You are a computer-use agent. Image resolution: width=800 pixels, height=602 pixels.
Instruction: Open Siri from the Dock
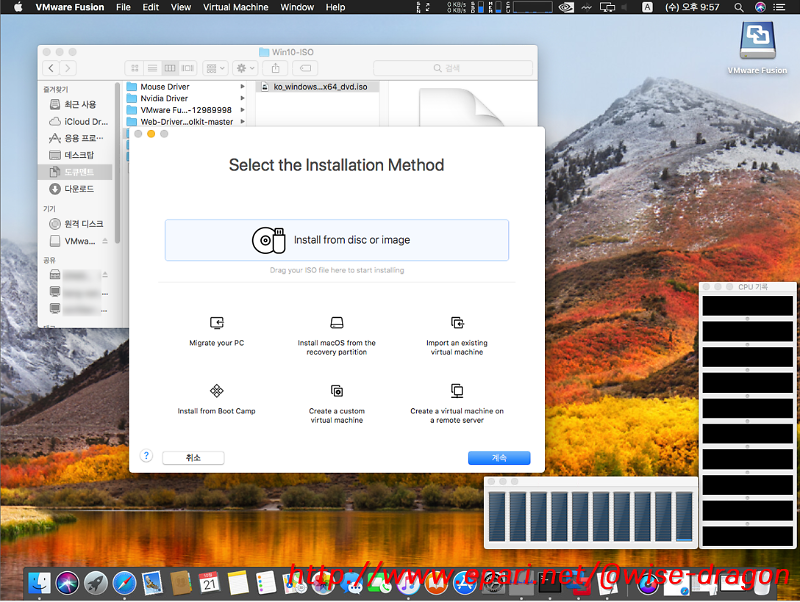tap(67, 583)
